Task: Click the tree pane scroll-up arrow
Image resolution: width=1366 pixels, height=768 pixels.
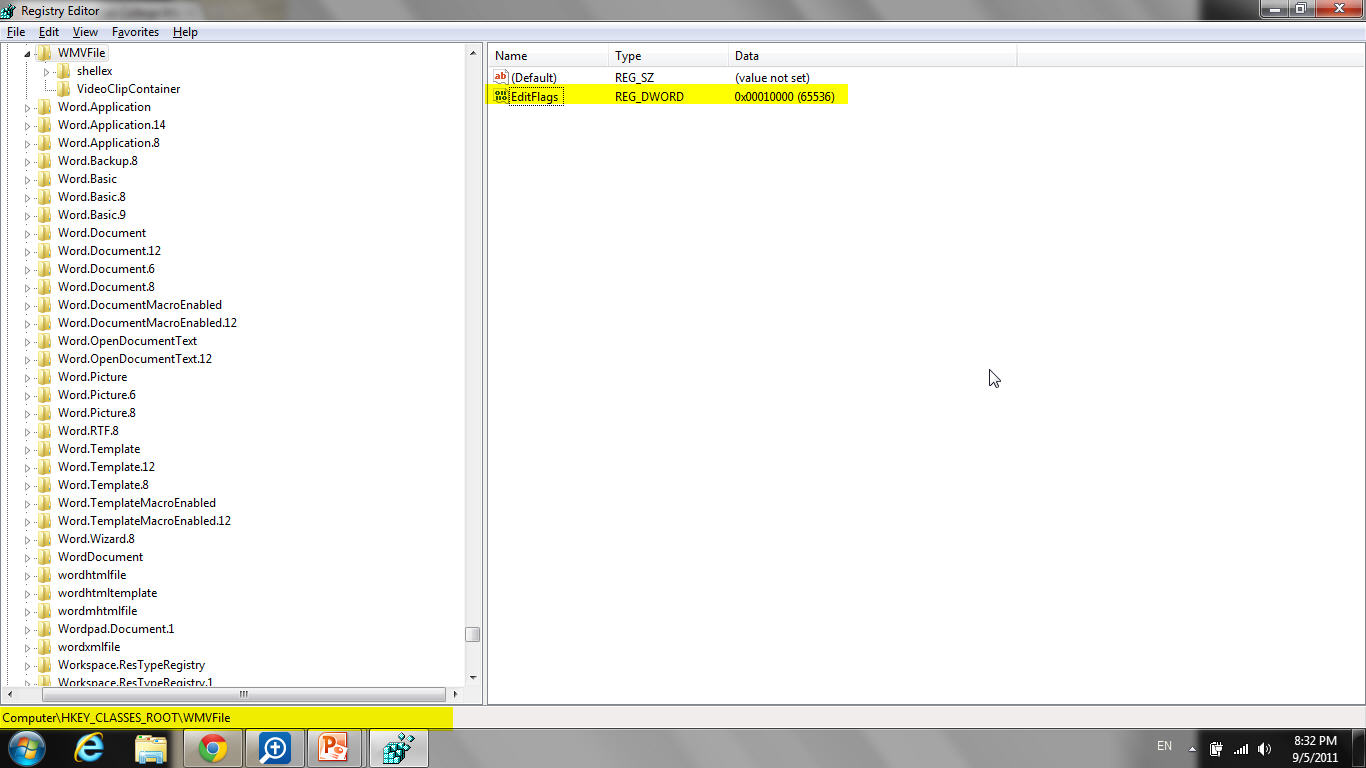Action: point(473,53)
